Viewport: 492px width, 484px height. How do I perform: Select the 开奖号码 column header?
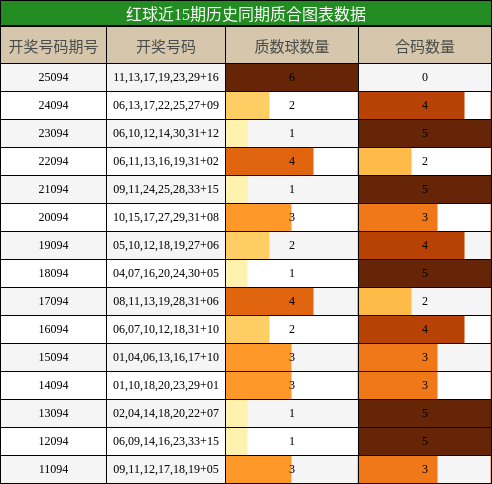166,46
